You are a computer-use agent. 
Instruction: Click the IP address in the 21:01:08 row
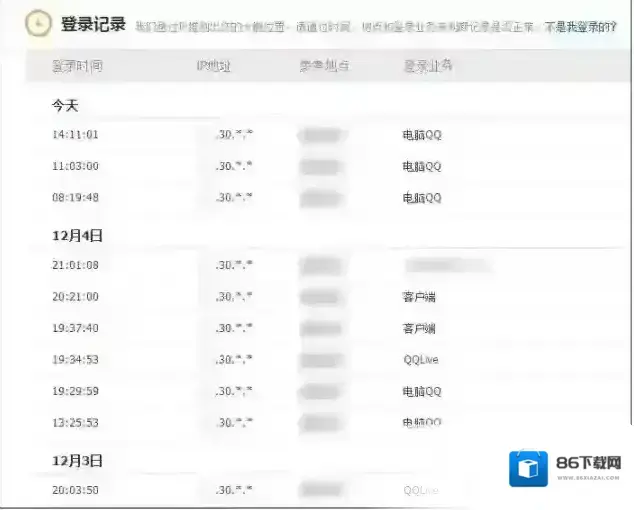234,265
